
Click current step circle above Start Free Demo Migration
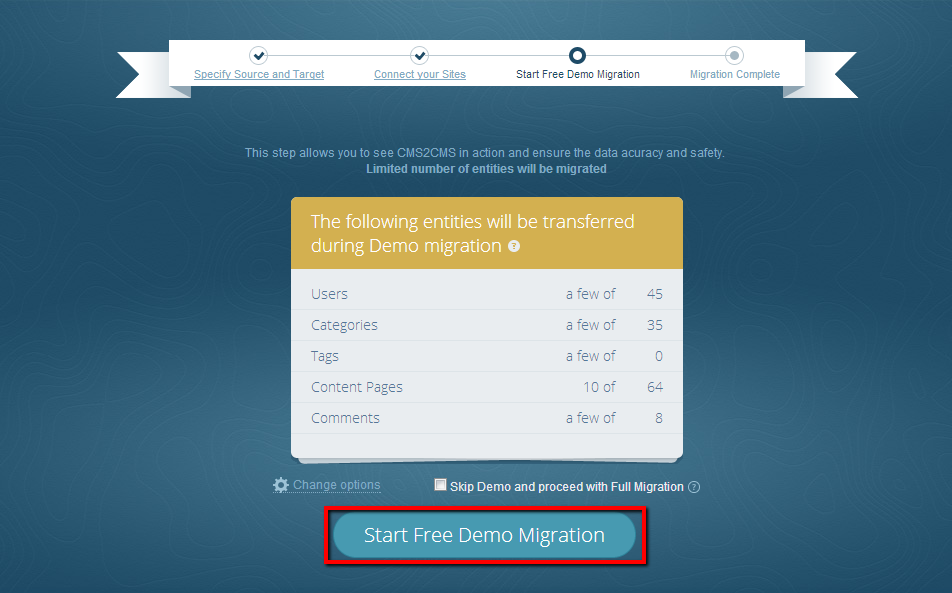click(x=577, y=55)
